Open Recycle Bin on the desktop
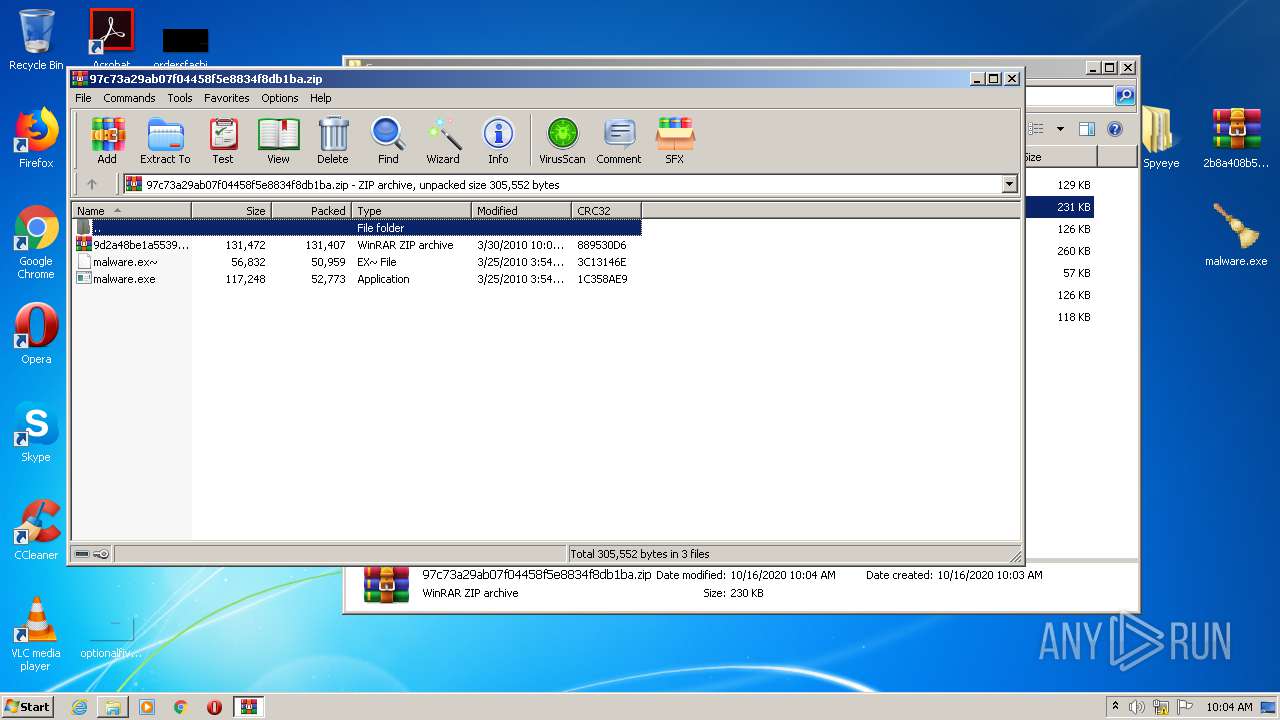The width and height of the screenshot is (1280, 720). tap(36, 40)
